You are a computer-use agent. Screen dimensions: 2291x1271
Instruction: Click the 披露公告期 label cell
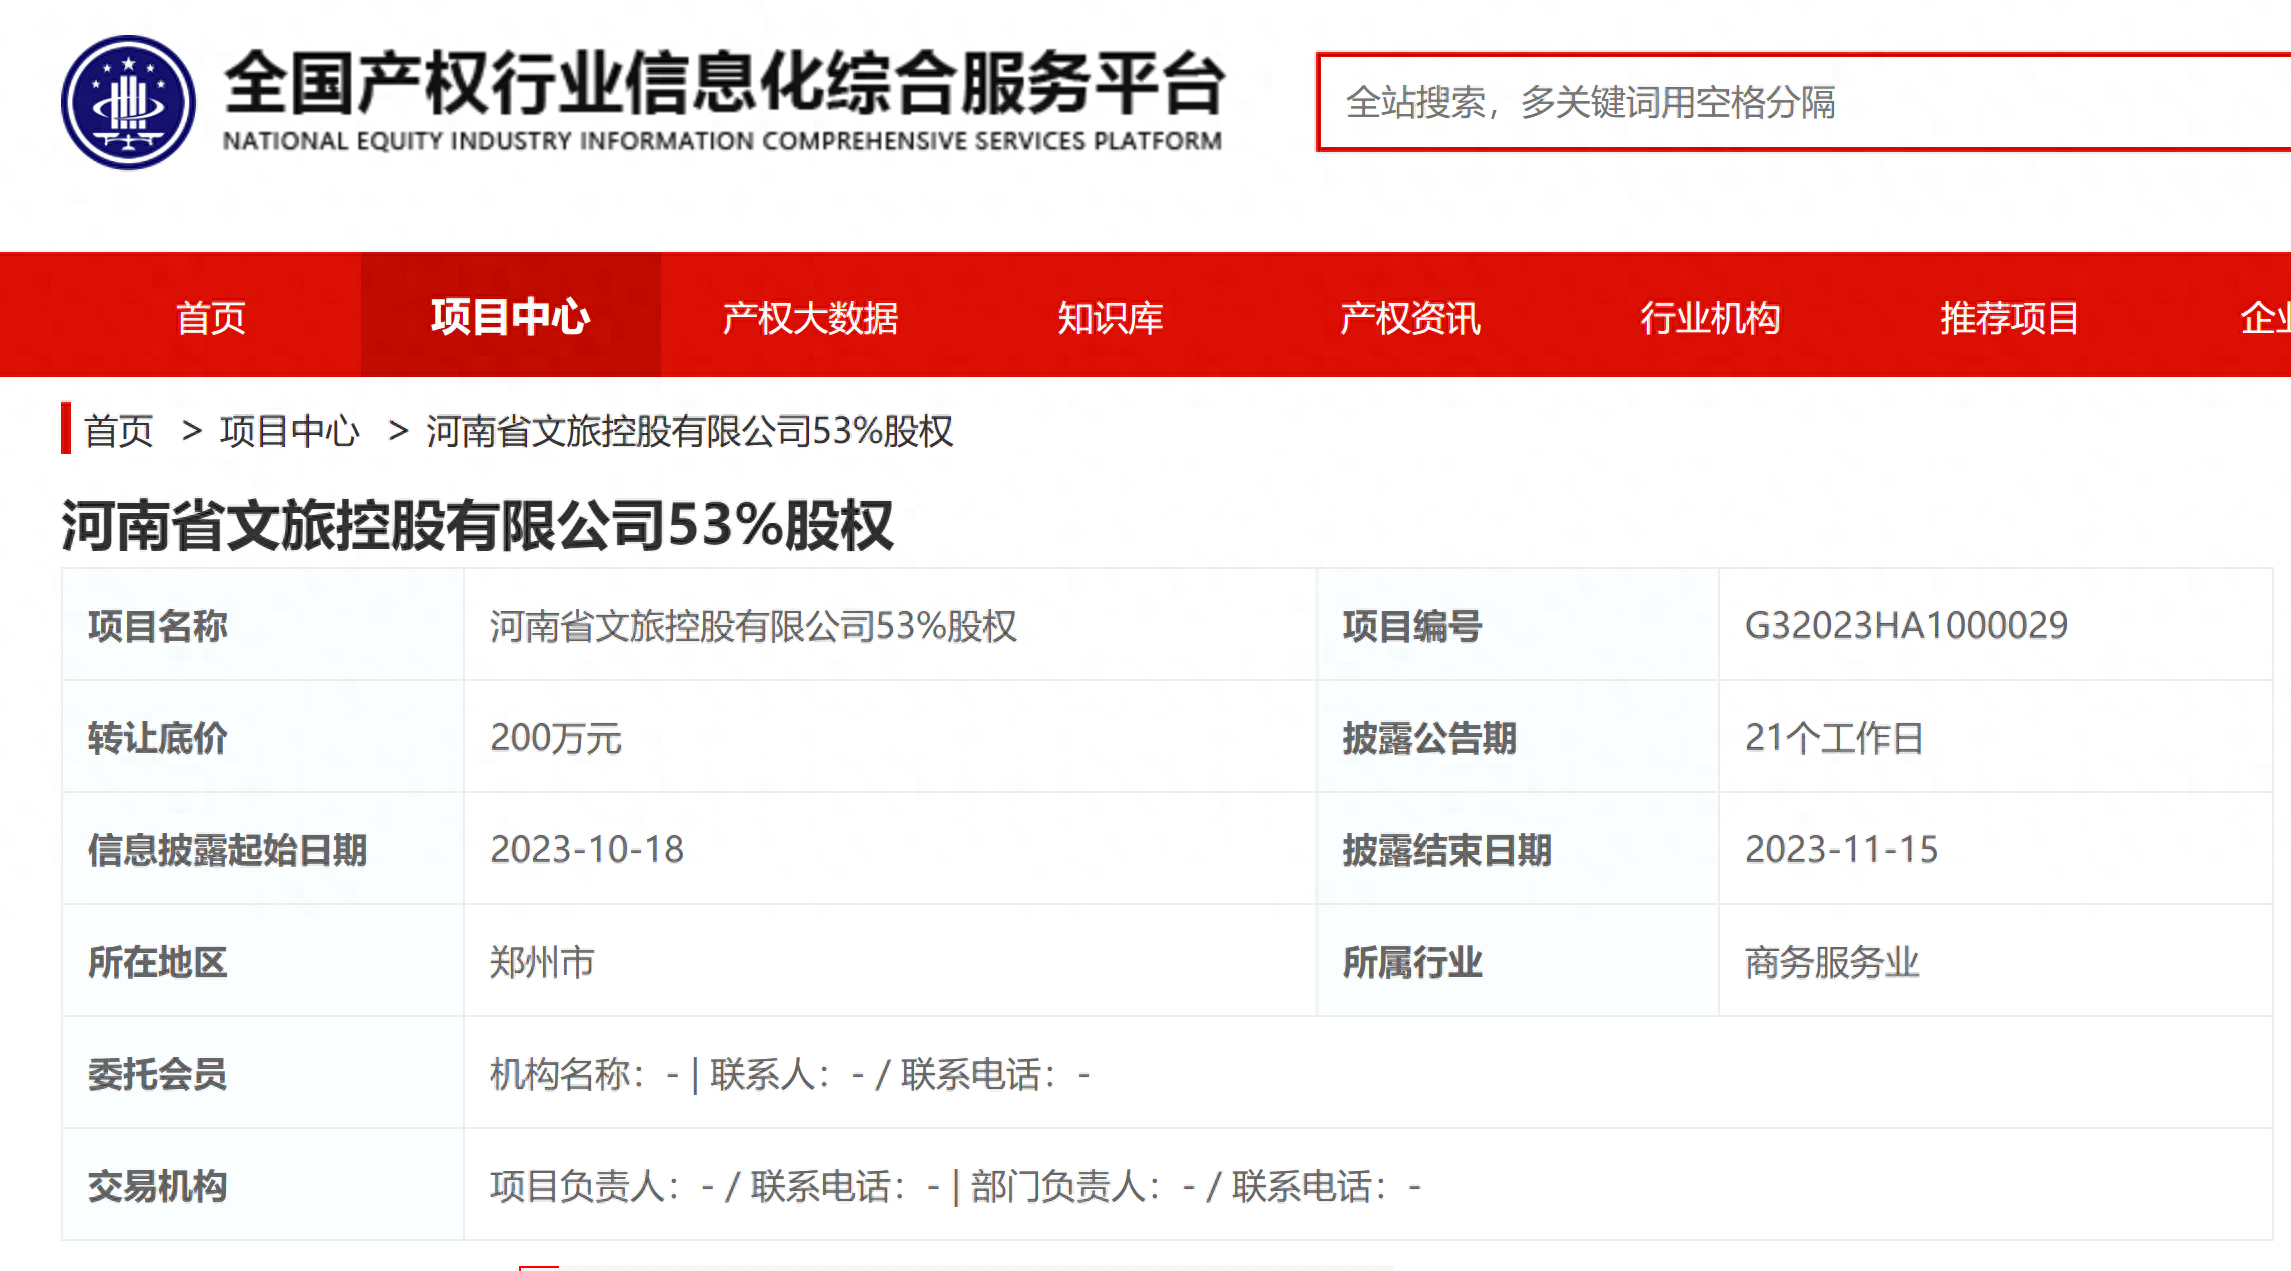[1518, 737]
